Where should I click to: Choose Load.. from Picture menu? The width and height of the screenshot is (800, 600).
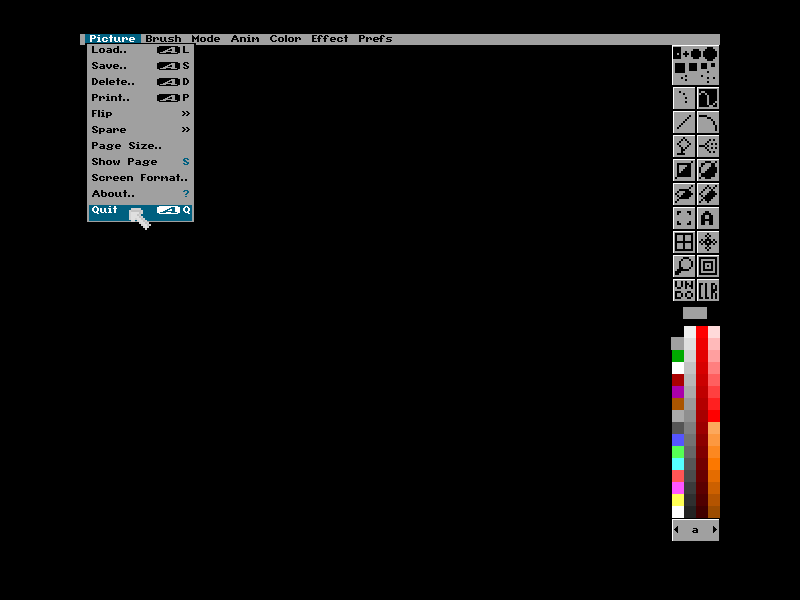(x=140, y=50)
